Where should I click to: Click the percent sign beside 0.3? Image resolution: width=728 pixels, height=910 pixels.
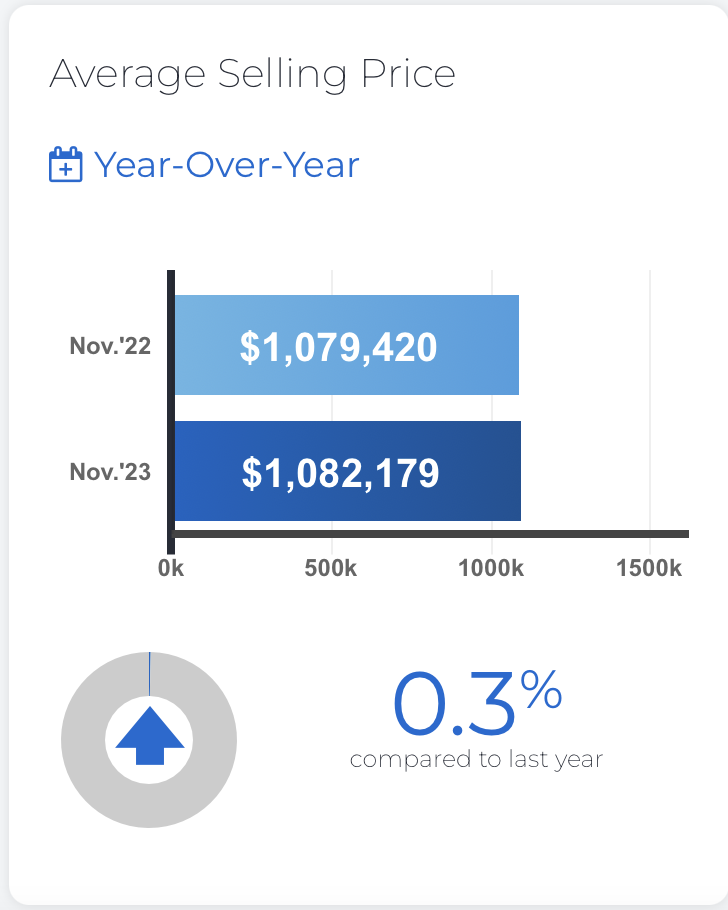point(541,689)
